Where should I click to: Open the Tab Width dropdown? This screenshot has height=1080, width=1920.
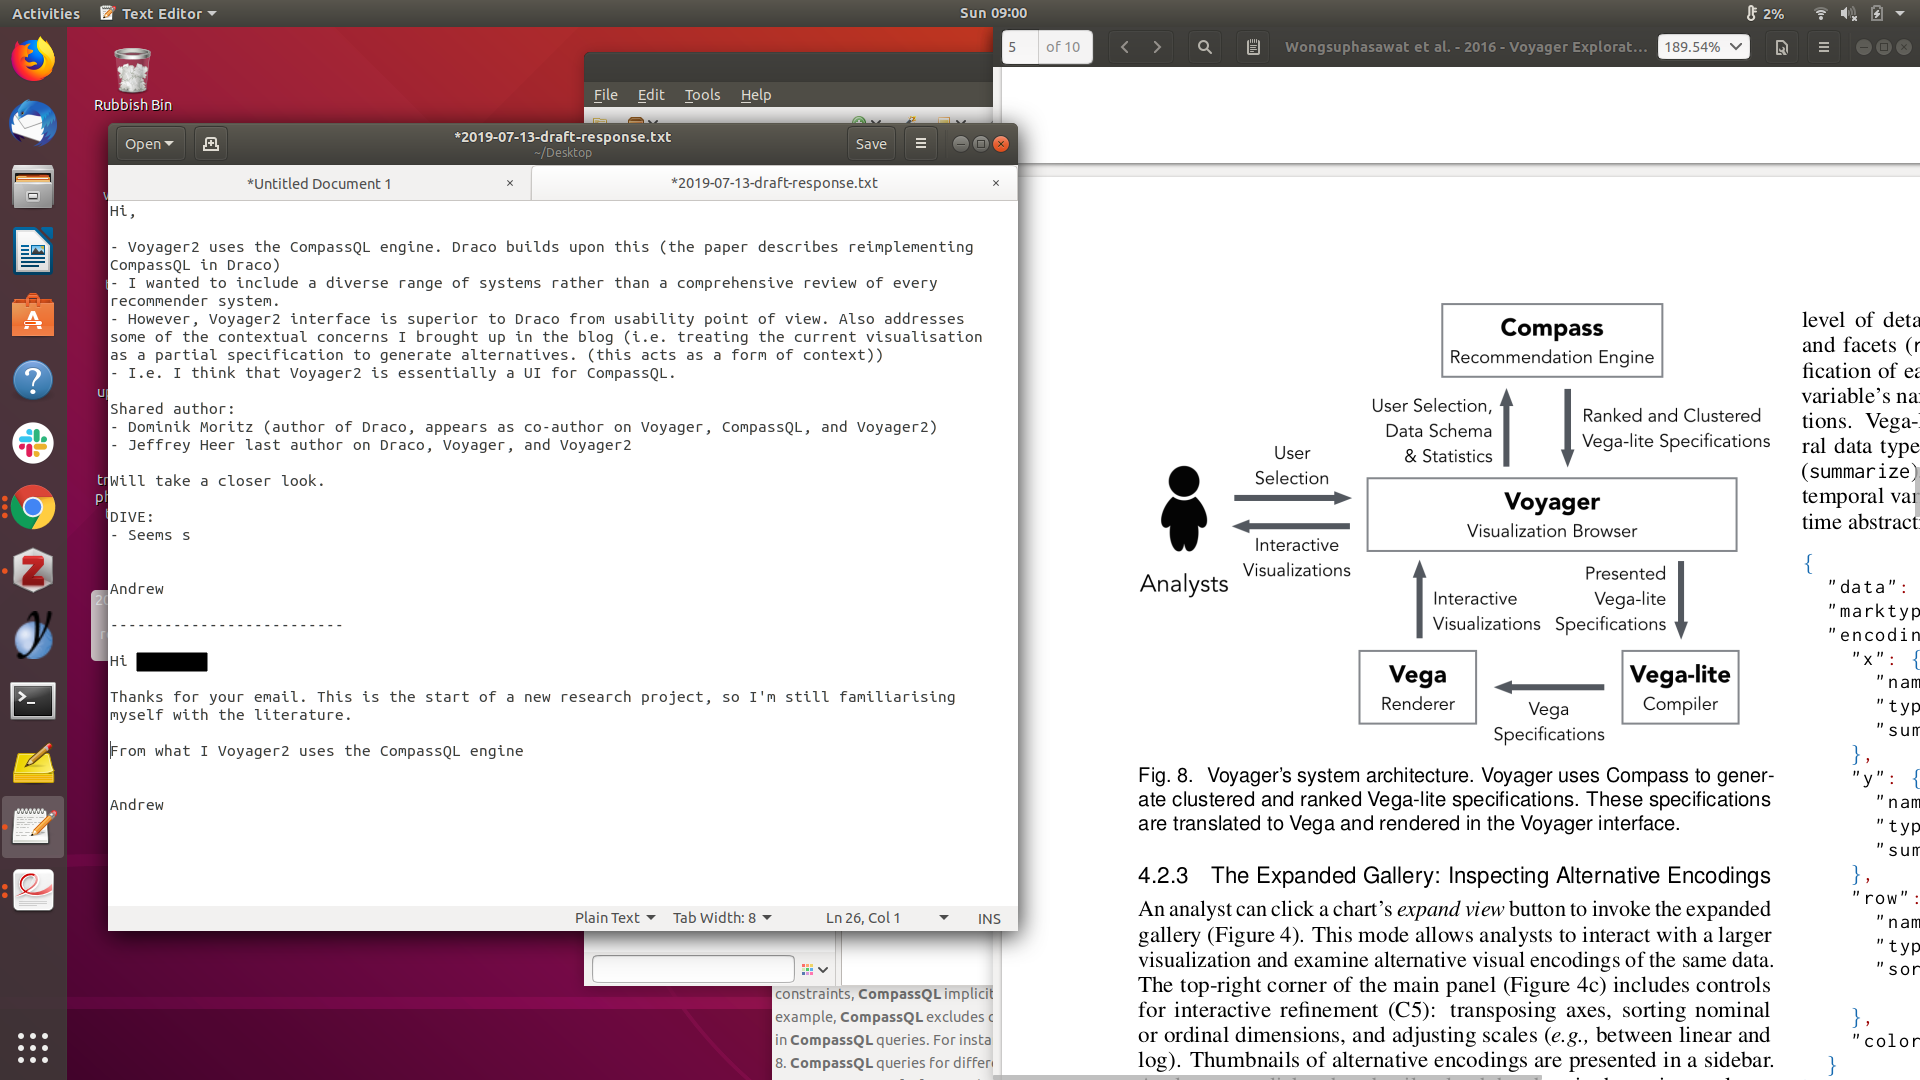[x=722, y=918]
